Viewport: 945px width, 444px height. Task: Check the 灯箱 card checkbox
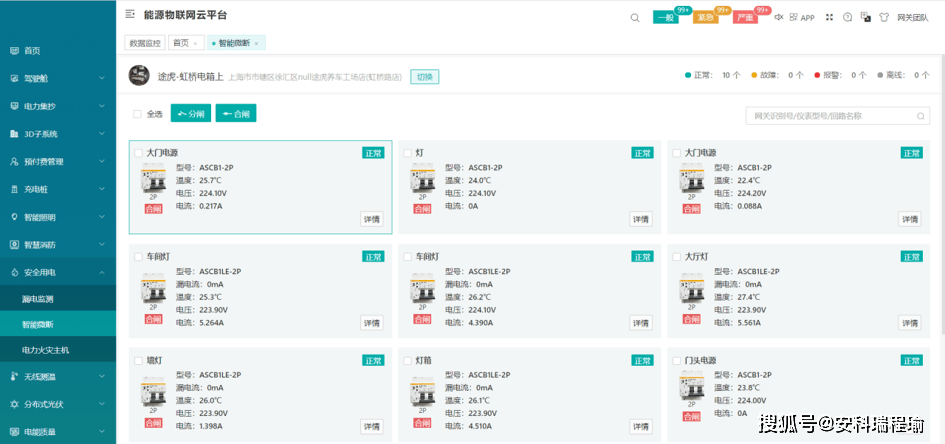pos(407,361)
